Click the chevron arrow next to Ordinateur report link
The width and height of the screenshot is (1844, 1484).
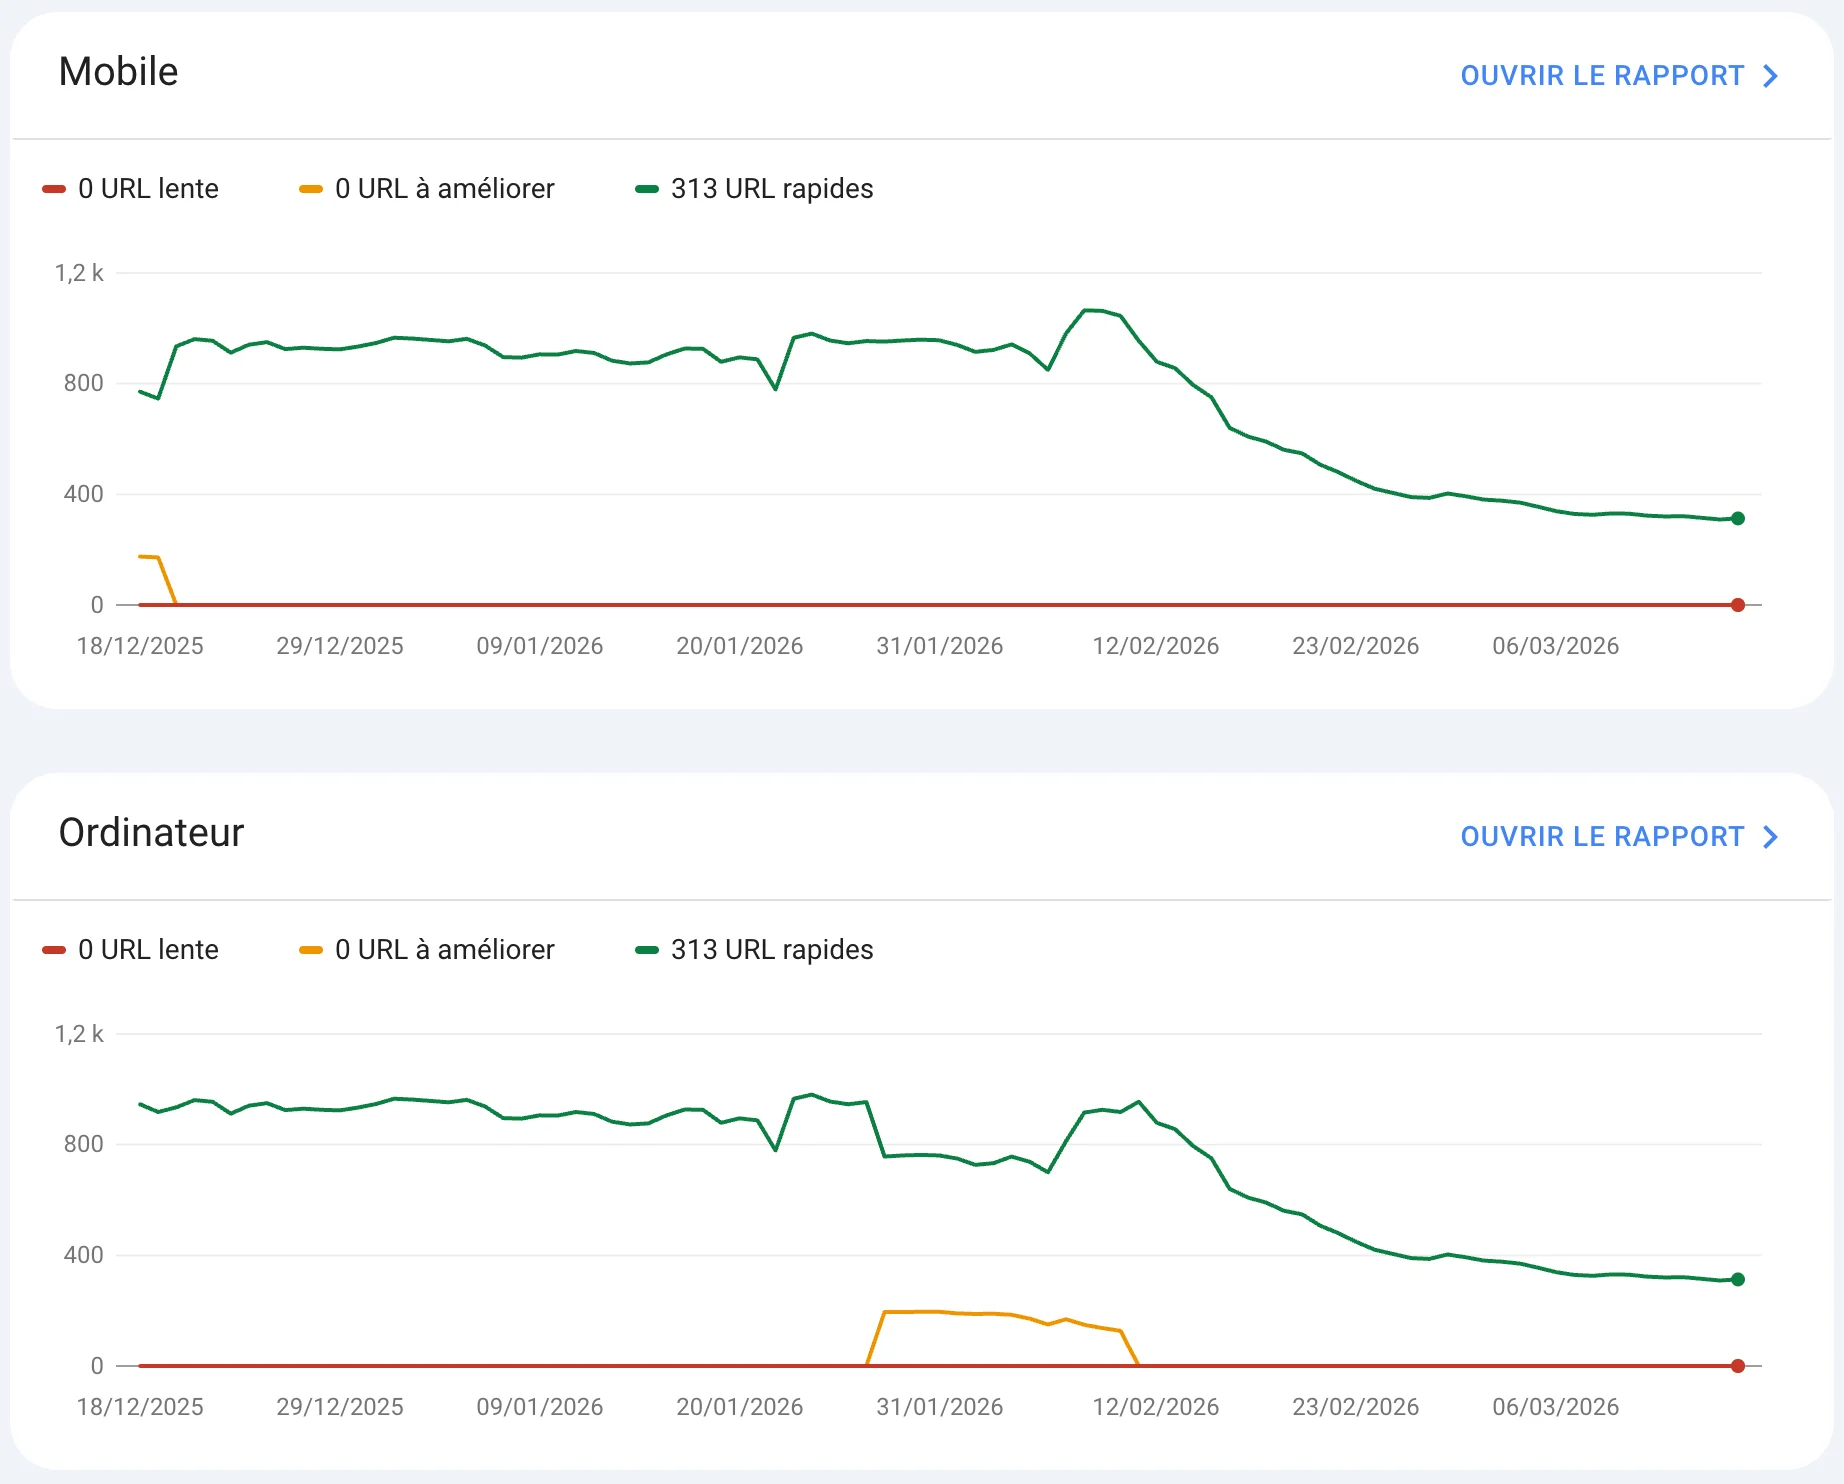tap(1770, 836)
